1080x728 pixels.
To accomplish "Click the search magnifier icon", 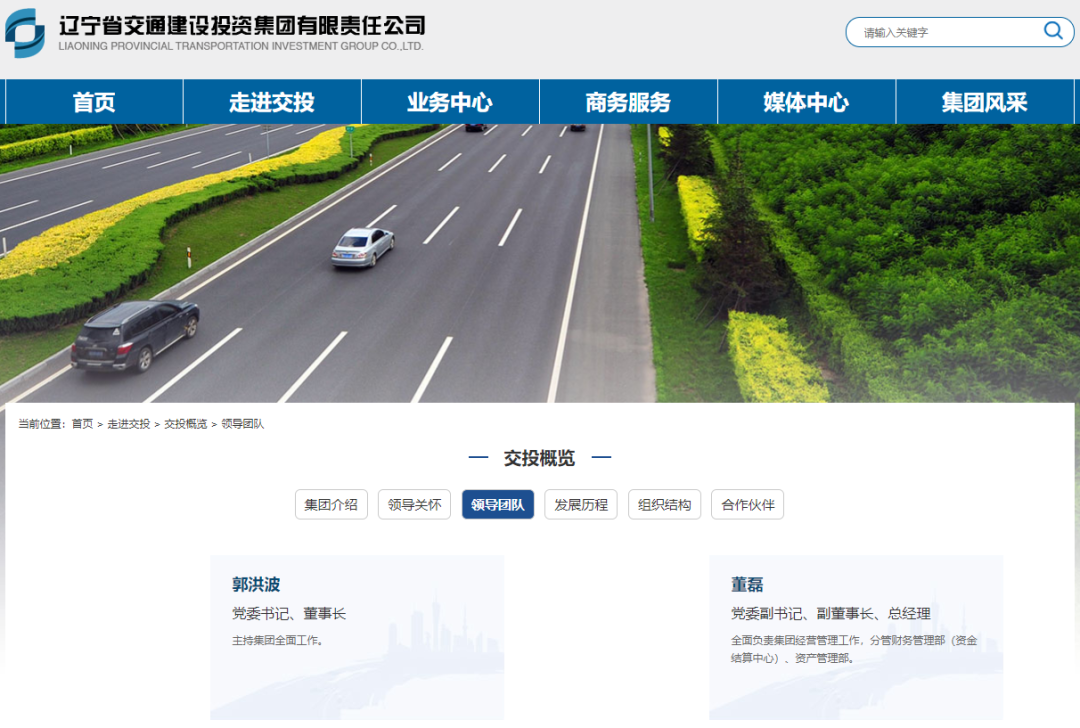I will point(1053,30).
